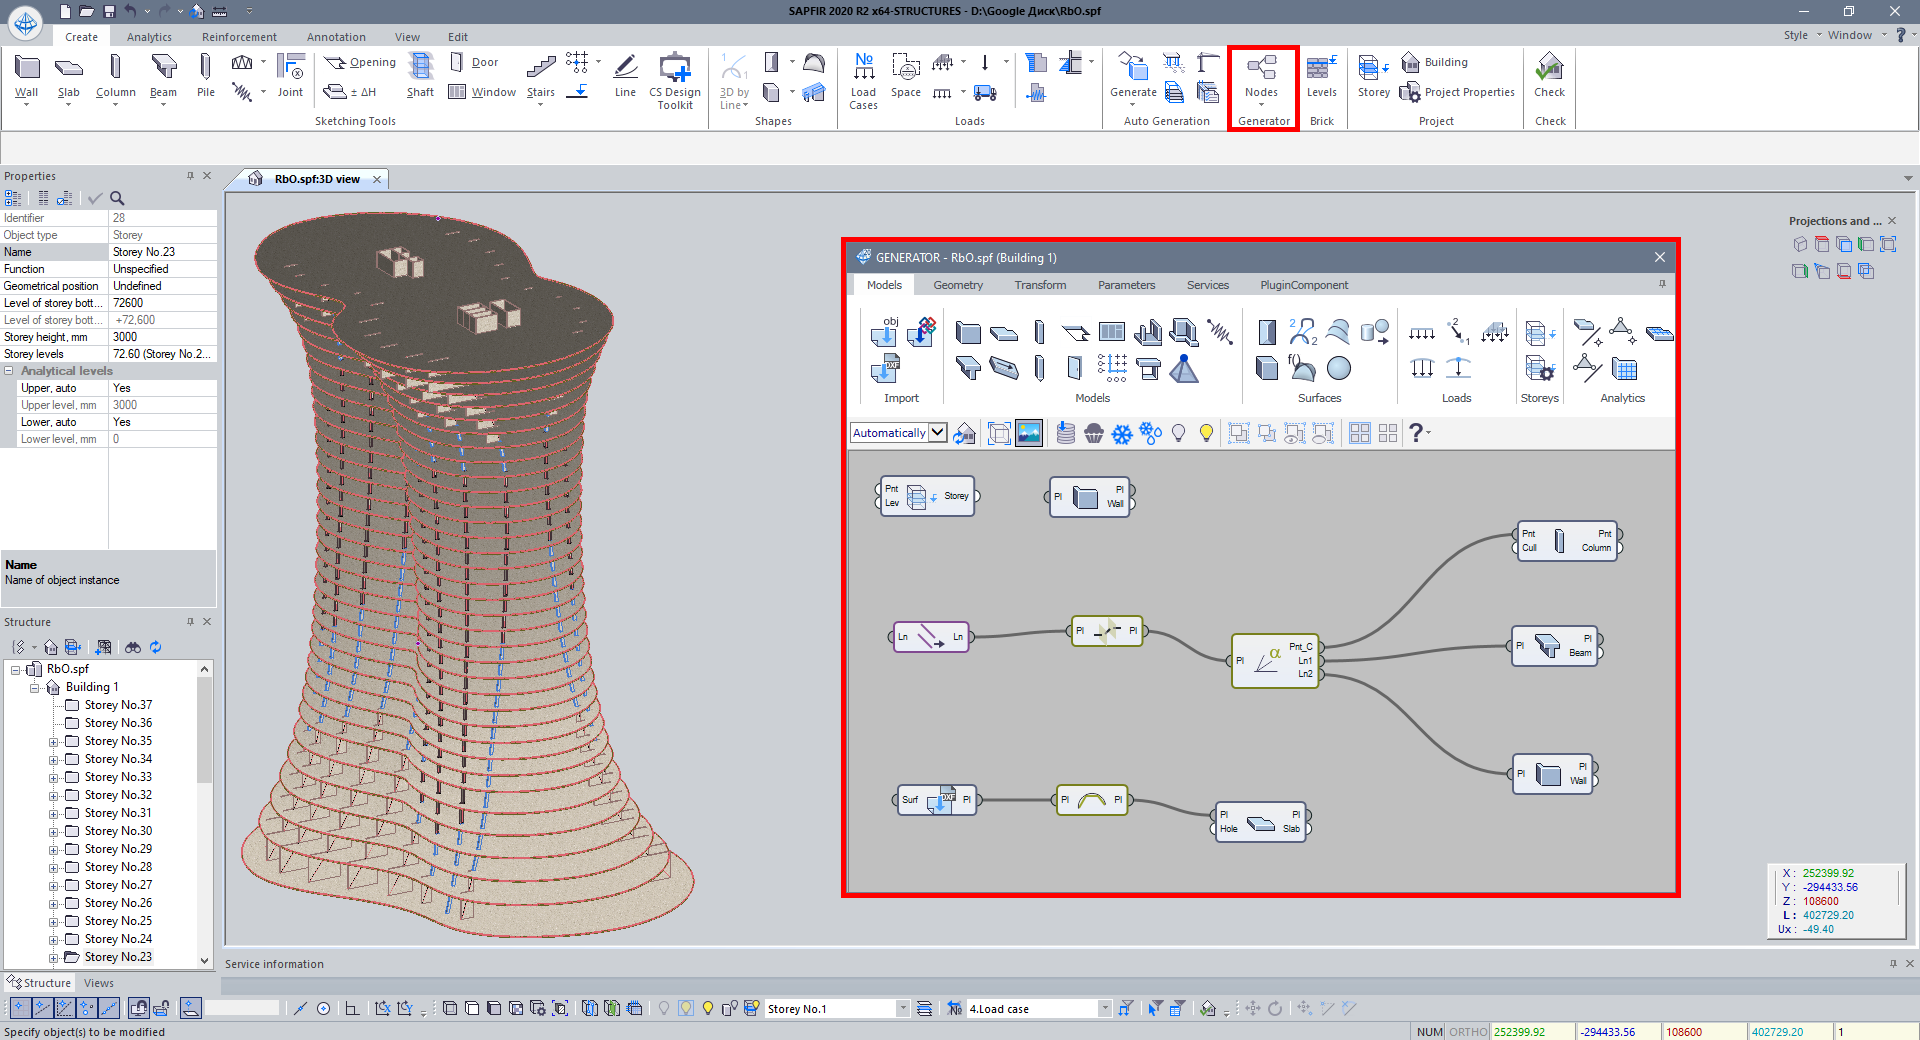This screenshot has height=1040, width=1920.
Task: Toggle the yellow light bulb in Generator
Action: [1206, 434]
